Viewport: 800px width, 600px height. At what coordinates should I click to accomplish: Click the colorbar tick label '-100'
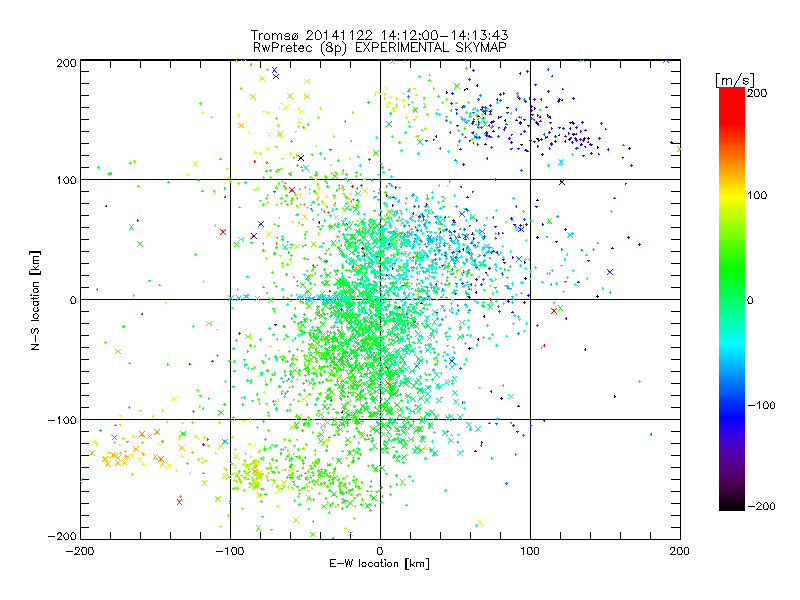pyautogui.click(x=761, y=405)
